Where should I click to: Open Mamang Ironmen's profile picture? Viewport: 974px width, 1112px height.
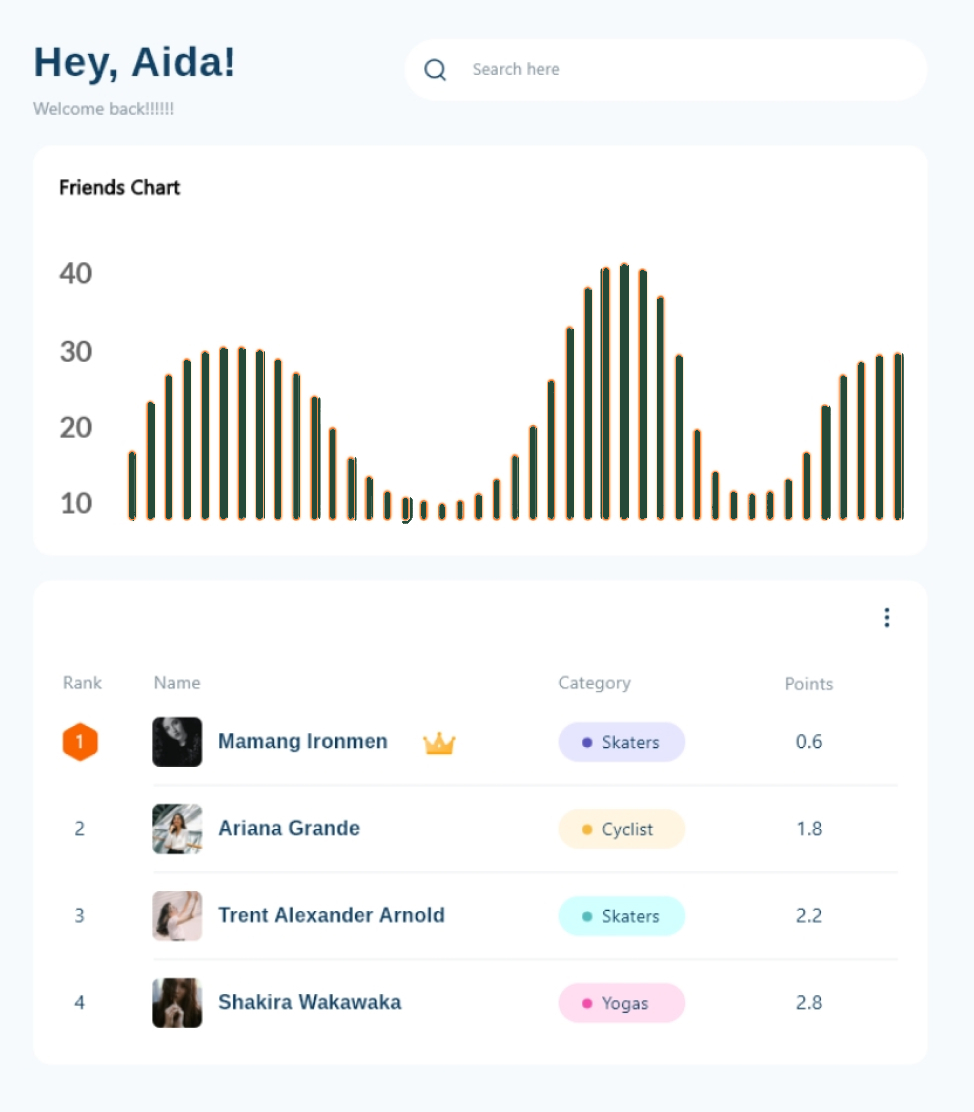coord(177,742)
